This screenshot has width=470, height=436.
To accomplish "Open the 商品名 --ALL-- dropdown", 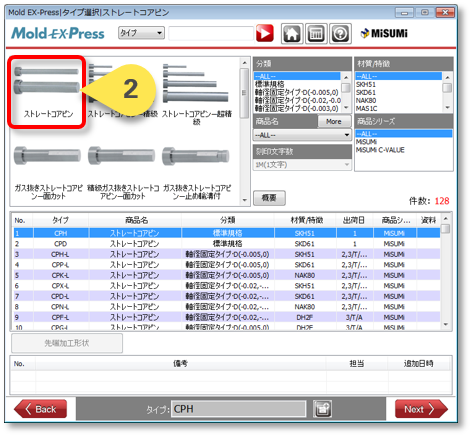I will tap(302, 135).
